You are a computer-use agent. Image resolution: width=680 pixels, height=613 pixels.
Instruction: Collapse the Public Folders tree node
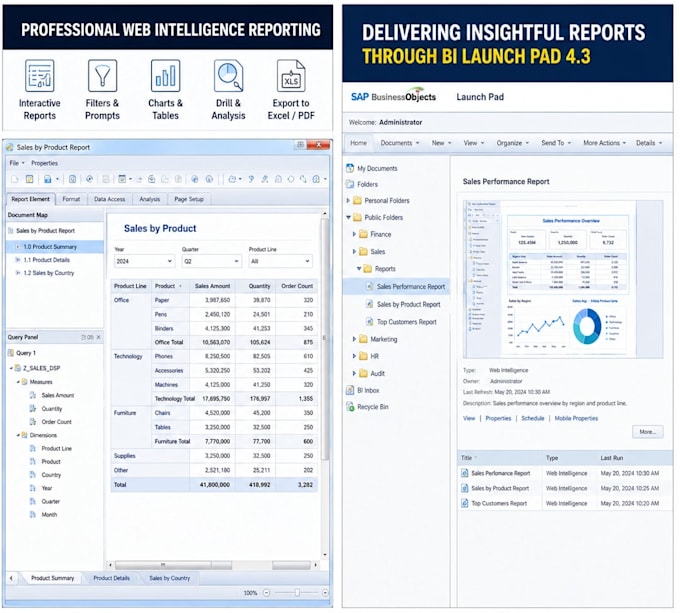pyautogui.click(x=348, y=218)
